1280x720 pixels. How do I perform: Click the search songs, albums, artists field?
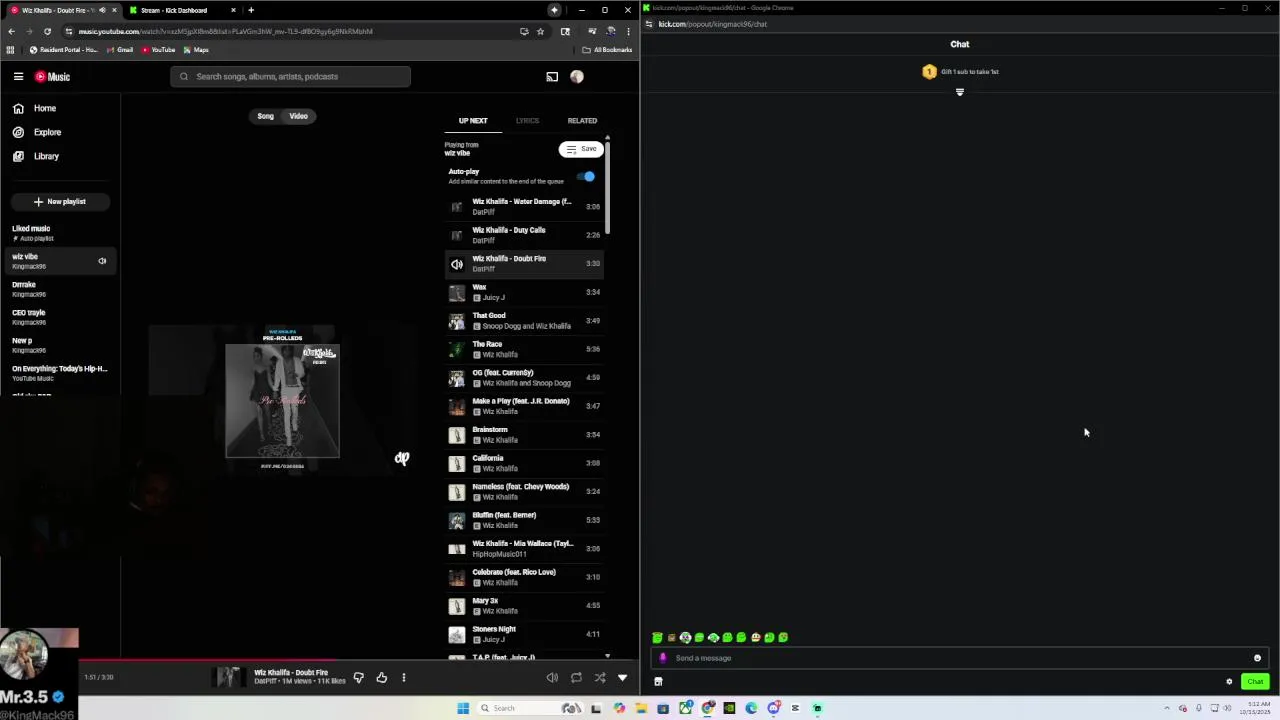tap(290, 76)
